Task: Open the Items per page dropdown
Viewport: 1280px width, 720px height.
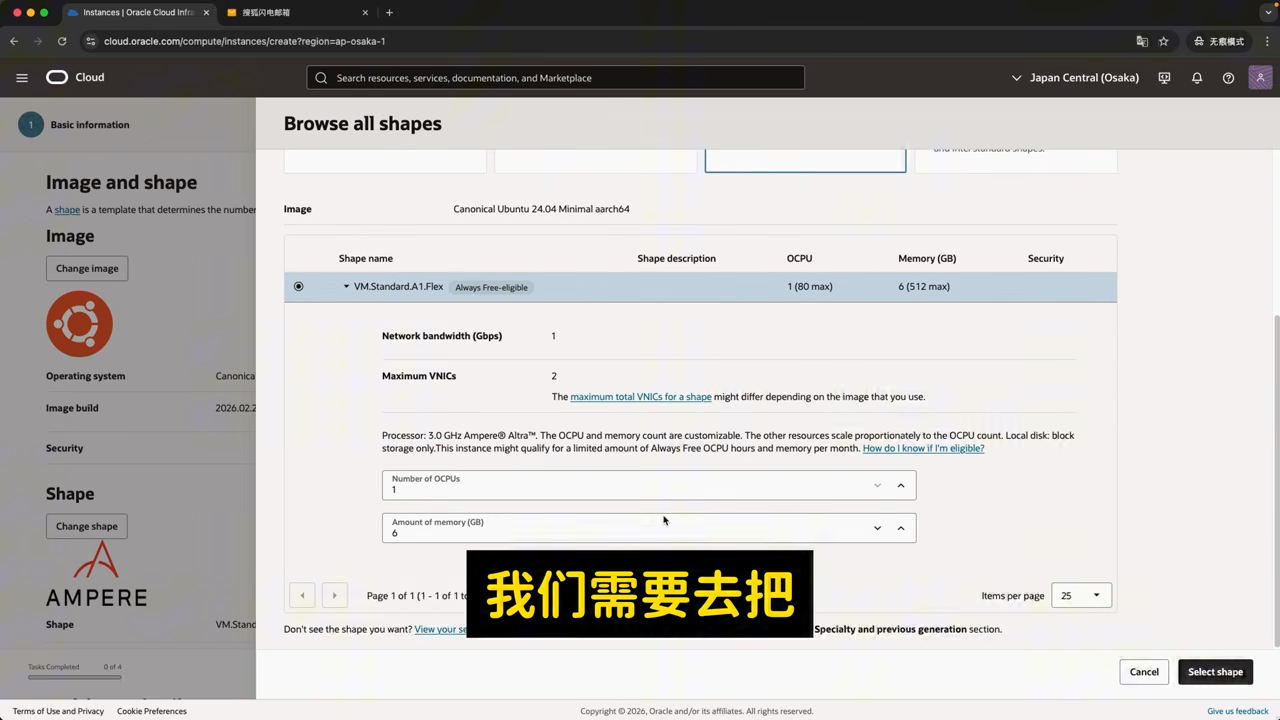Action: [x=1081, y=595]
